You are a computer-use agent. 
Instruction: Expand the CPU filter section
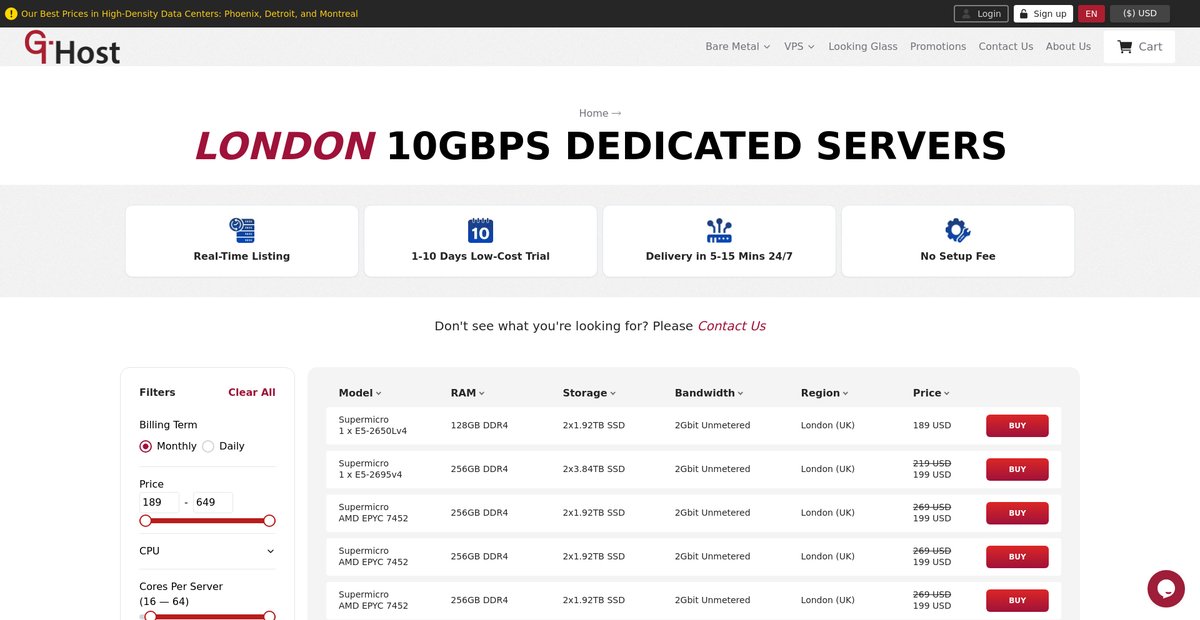coord(207,551)
